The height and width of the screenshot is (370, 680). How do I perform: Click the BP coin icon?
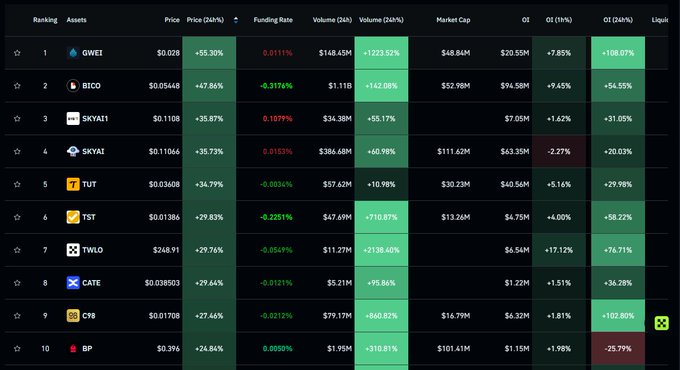tap(73, 348)
